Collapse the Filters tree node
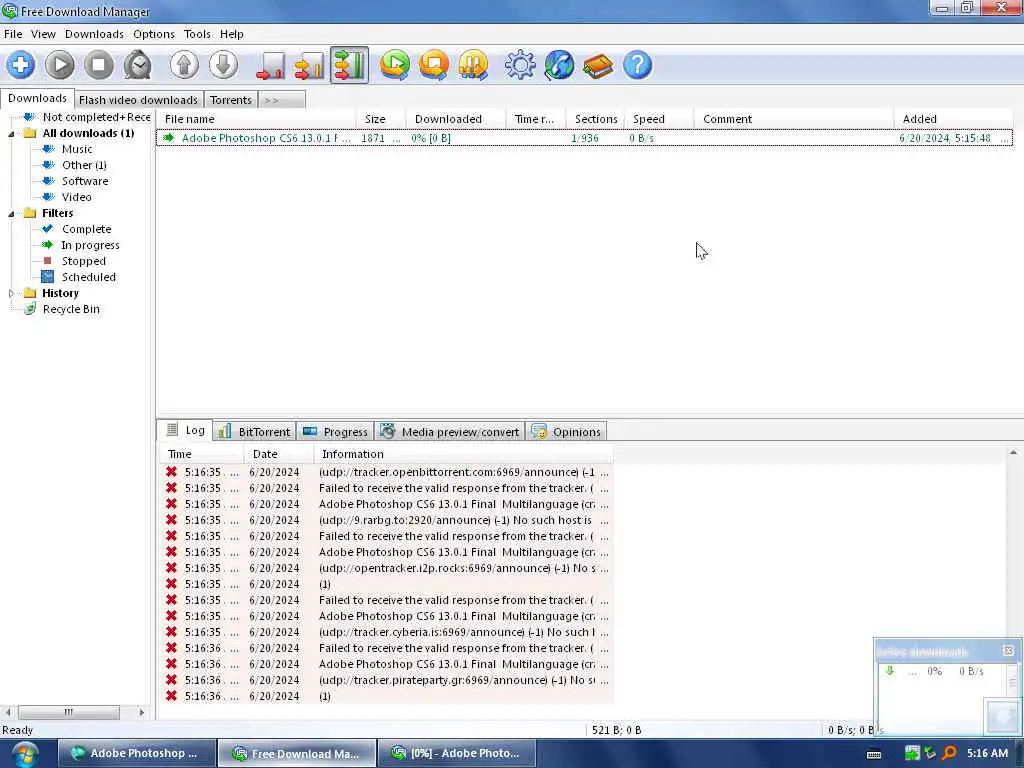Screen dimensions: 1024x768 [11, 214]
